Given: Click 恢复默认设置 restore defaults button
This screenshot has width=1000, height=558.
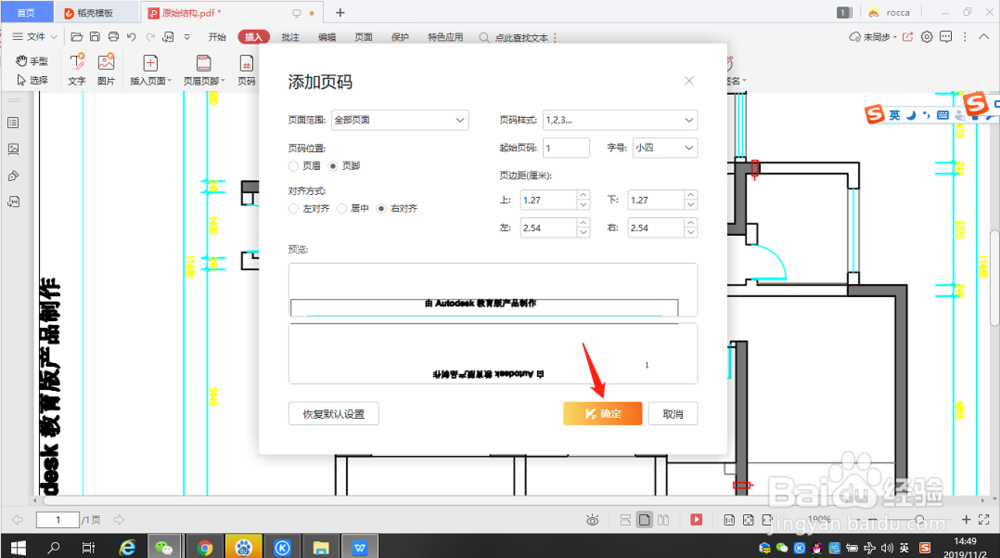Looking at the screenshot, I should tap(334, 413).
